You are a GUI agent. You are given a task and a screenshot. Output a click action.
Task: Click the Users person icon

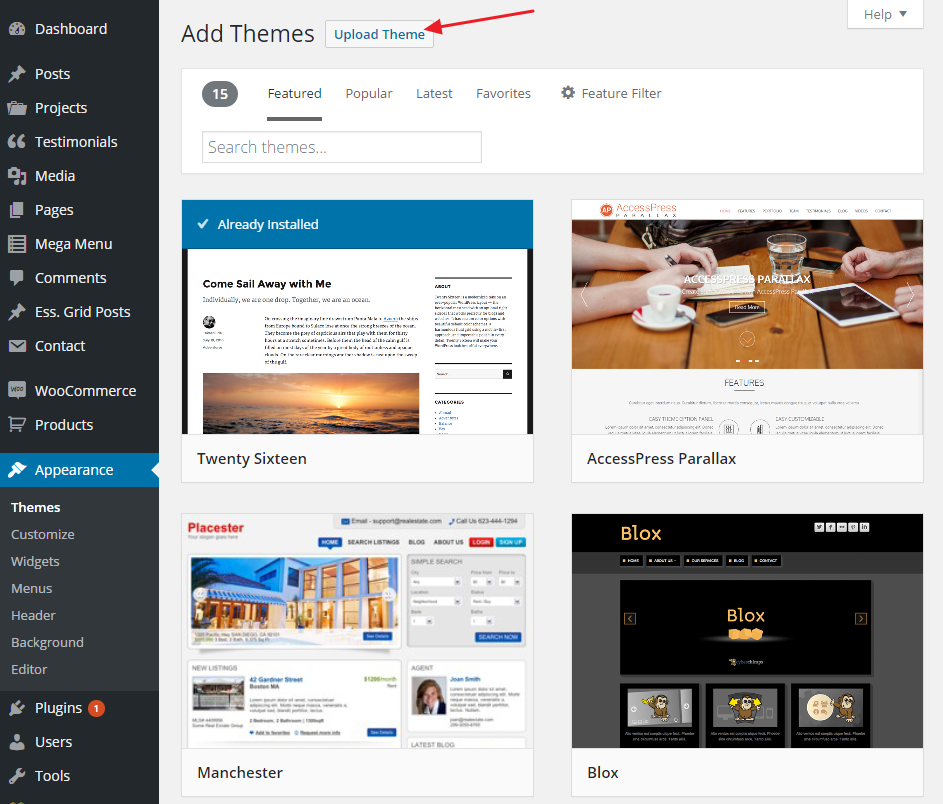(17, 742)
